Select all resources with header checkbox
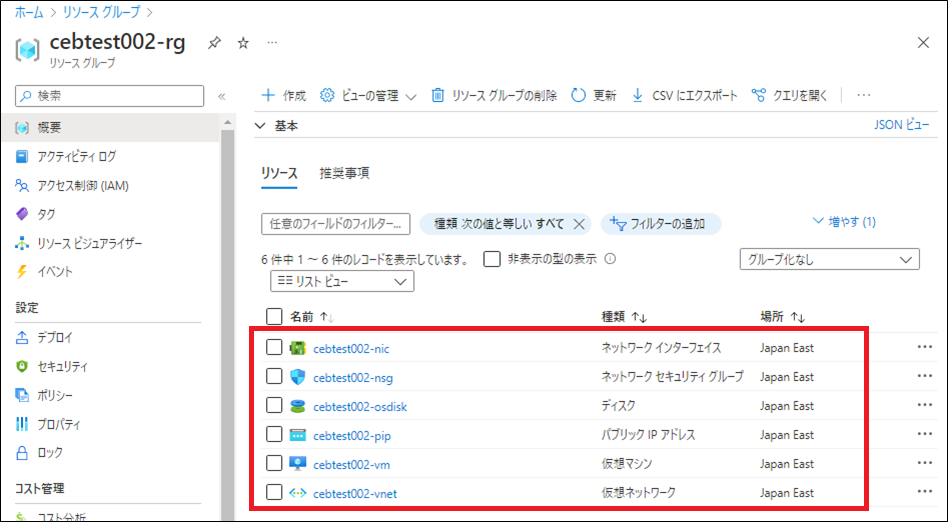The width and height of the screenshot is (948, 522). 275,317
